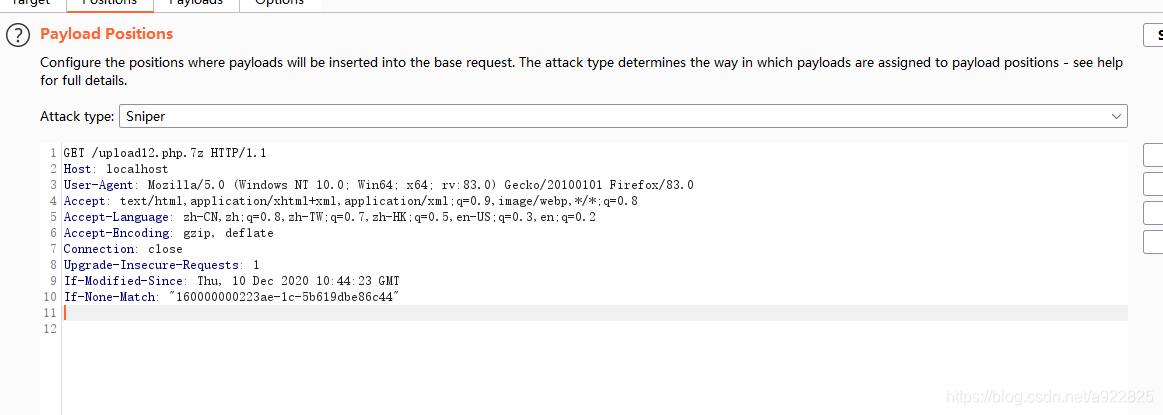This screenshot has width=1163, height=415.
Task: Switch to the Payloads tab
Action: pyautogui.click(x=196, y=3)
